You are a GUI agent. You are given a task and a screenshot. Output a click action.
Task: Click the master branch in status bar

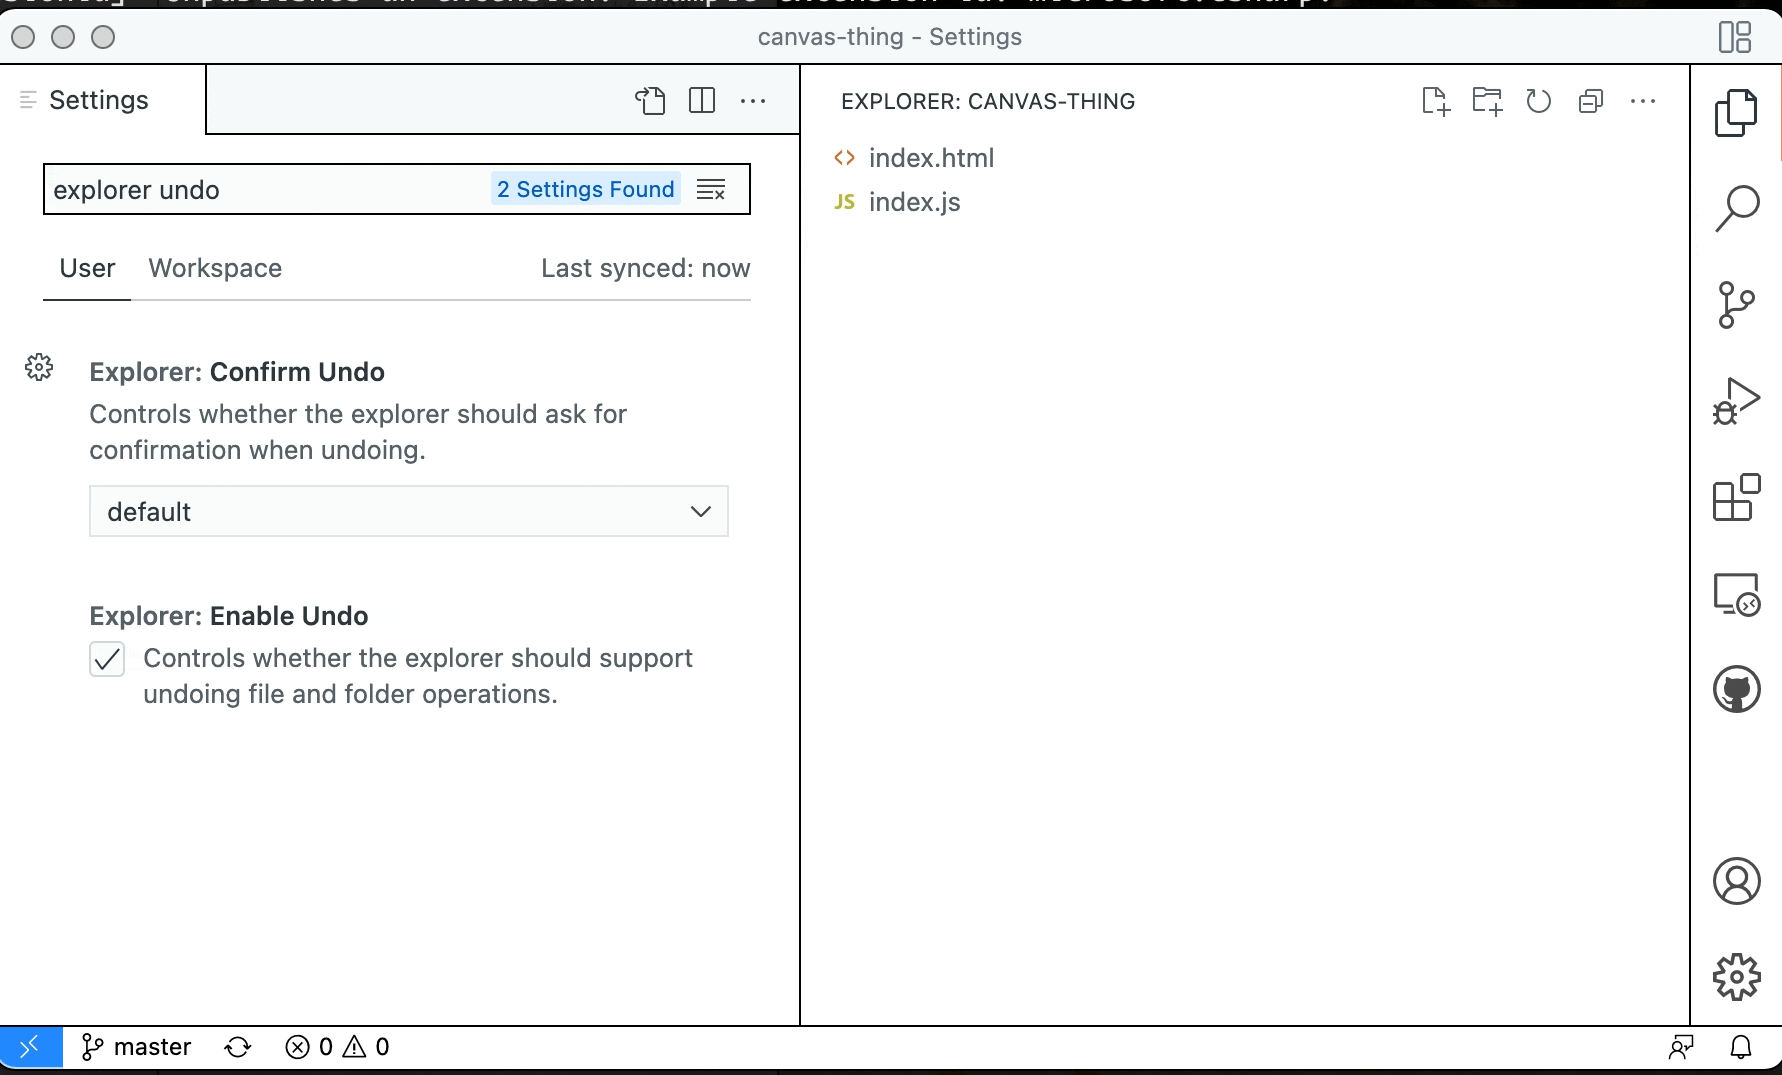point(136,1047)
